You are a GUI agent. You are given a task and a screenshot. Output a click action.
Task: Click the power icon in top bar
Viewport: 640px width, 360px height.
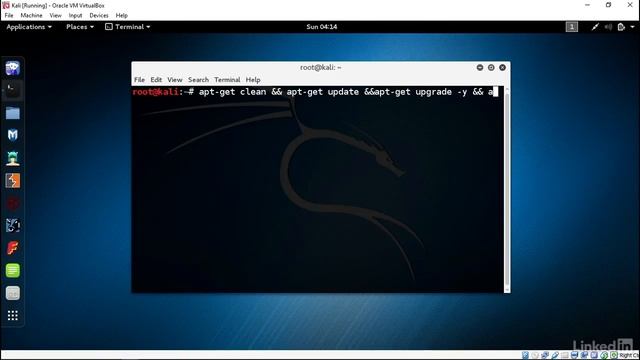pyautogui.click(x=621, y=27)
